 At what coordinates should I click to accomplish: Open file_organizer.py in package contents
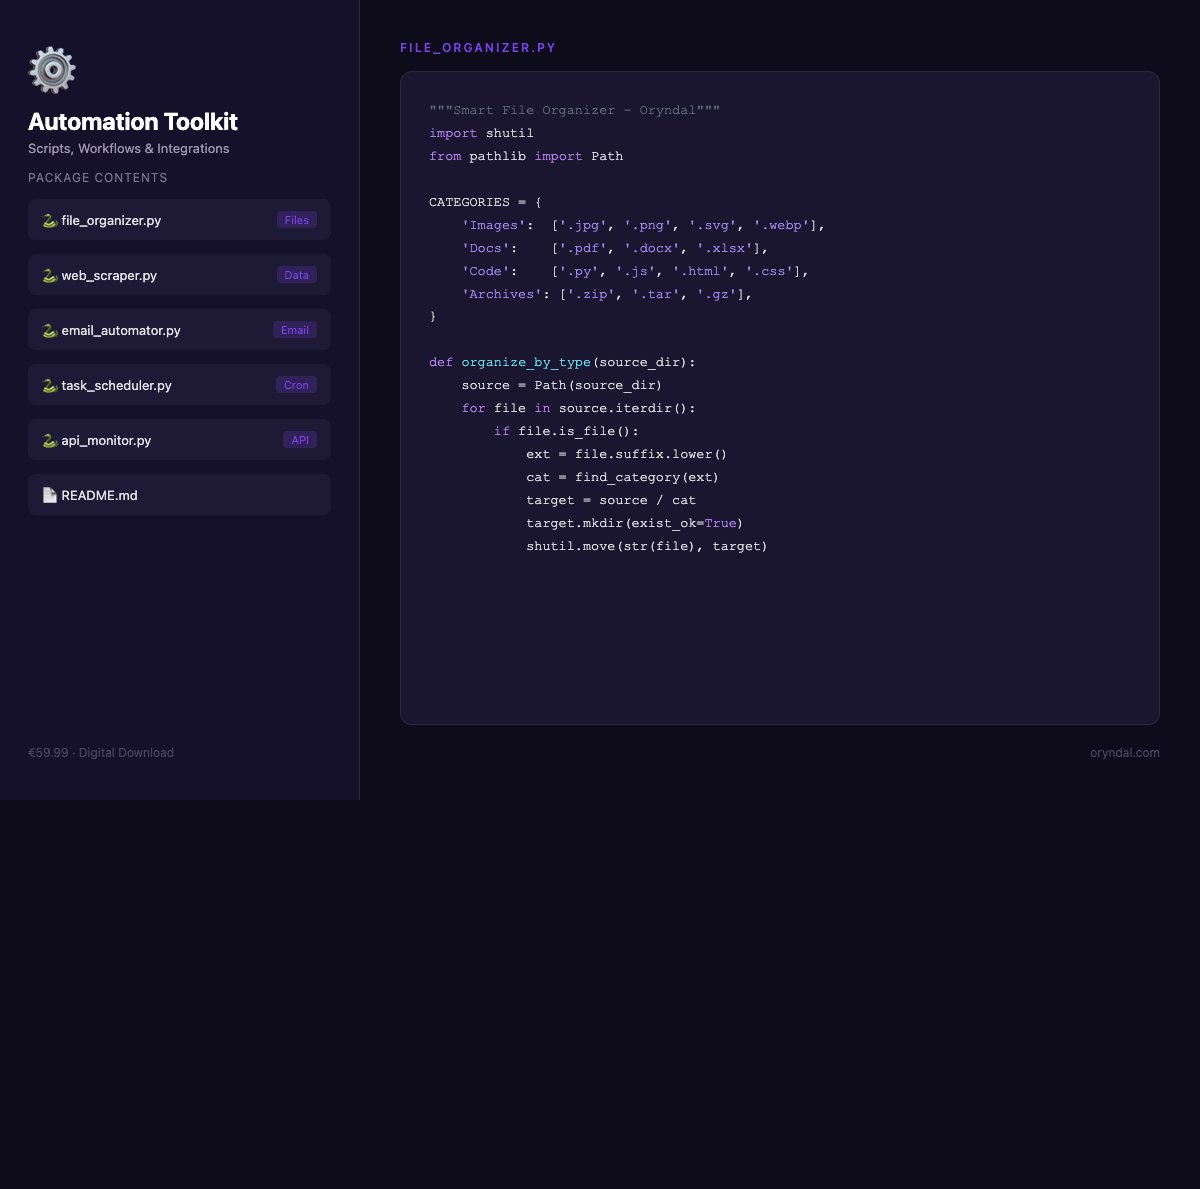tap(111, 220)
